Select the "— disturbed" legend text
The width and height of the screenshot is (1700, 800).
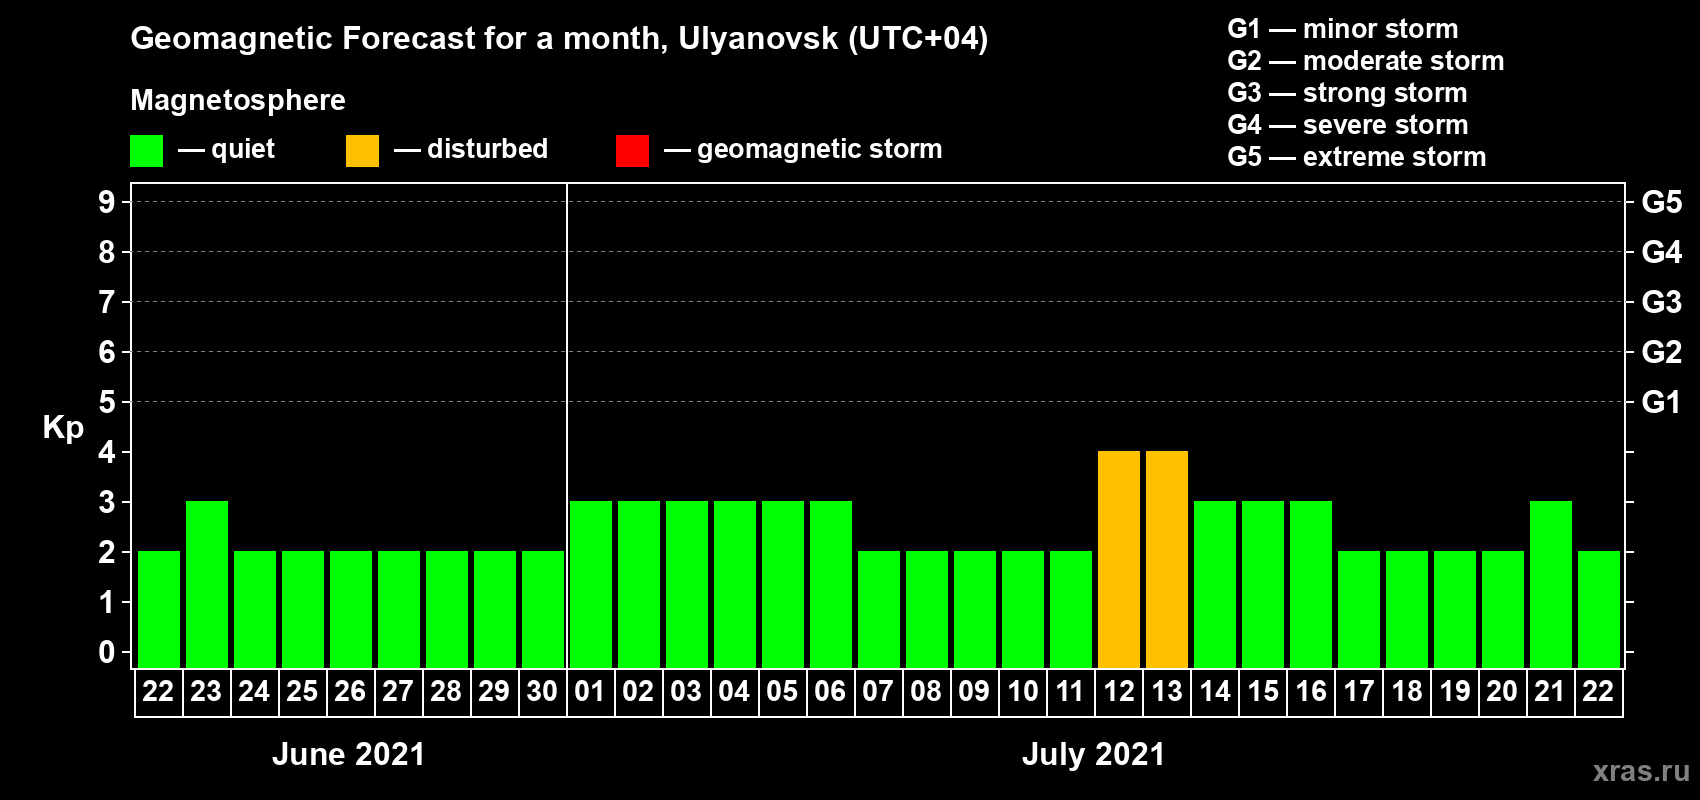point(471,149)
